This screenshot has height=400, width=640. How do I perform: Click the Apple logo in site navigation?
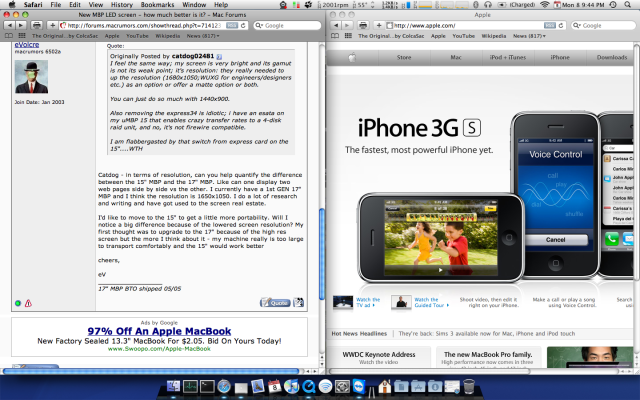352,58
